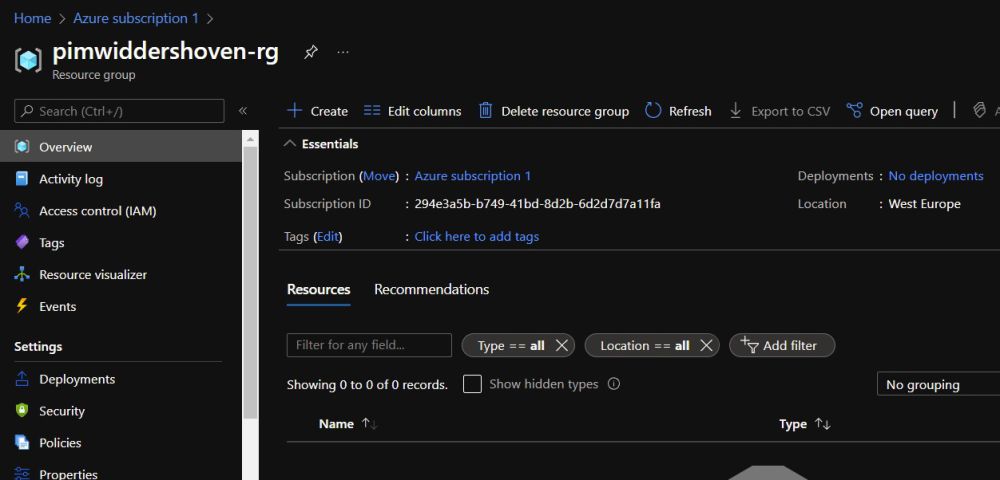The image size is (1000, 480).
Task: Select the Subscription ID value text
Action: 538,204
